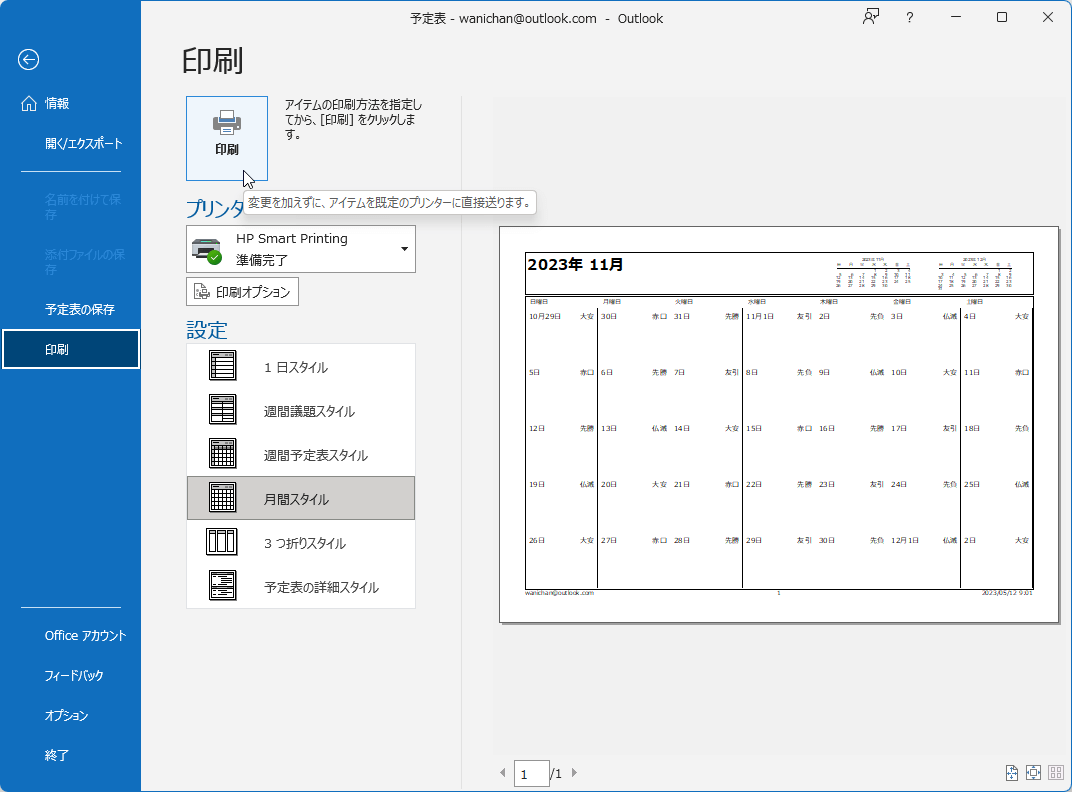Click the 2023年 11月 preview title

coord(575,265)
